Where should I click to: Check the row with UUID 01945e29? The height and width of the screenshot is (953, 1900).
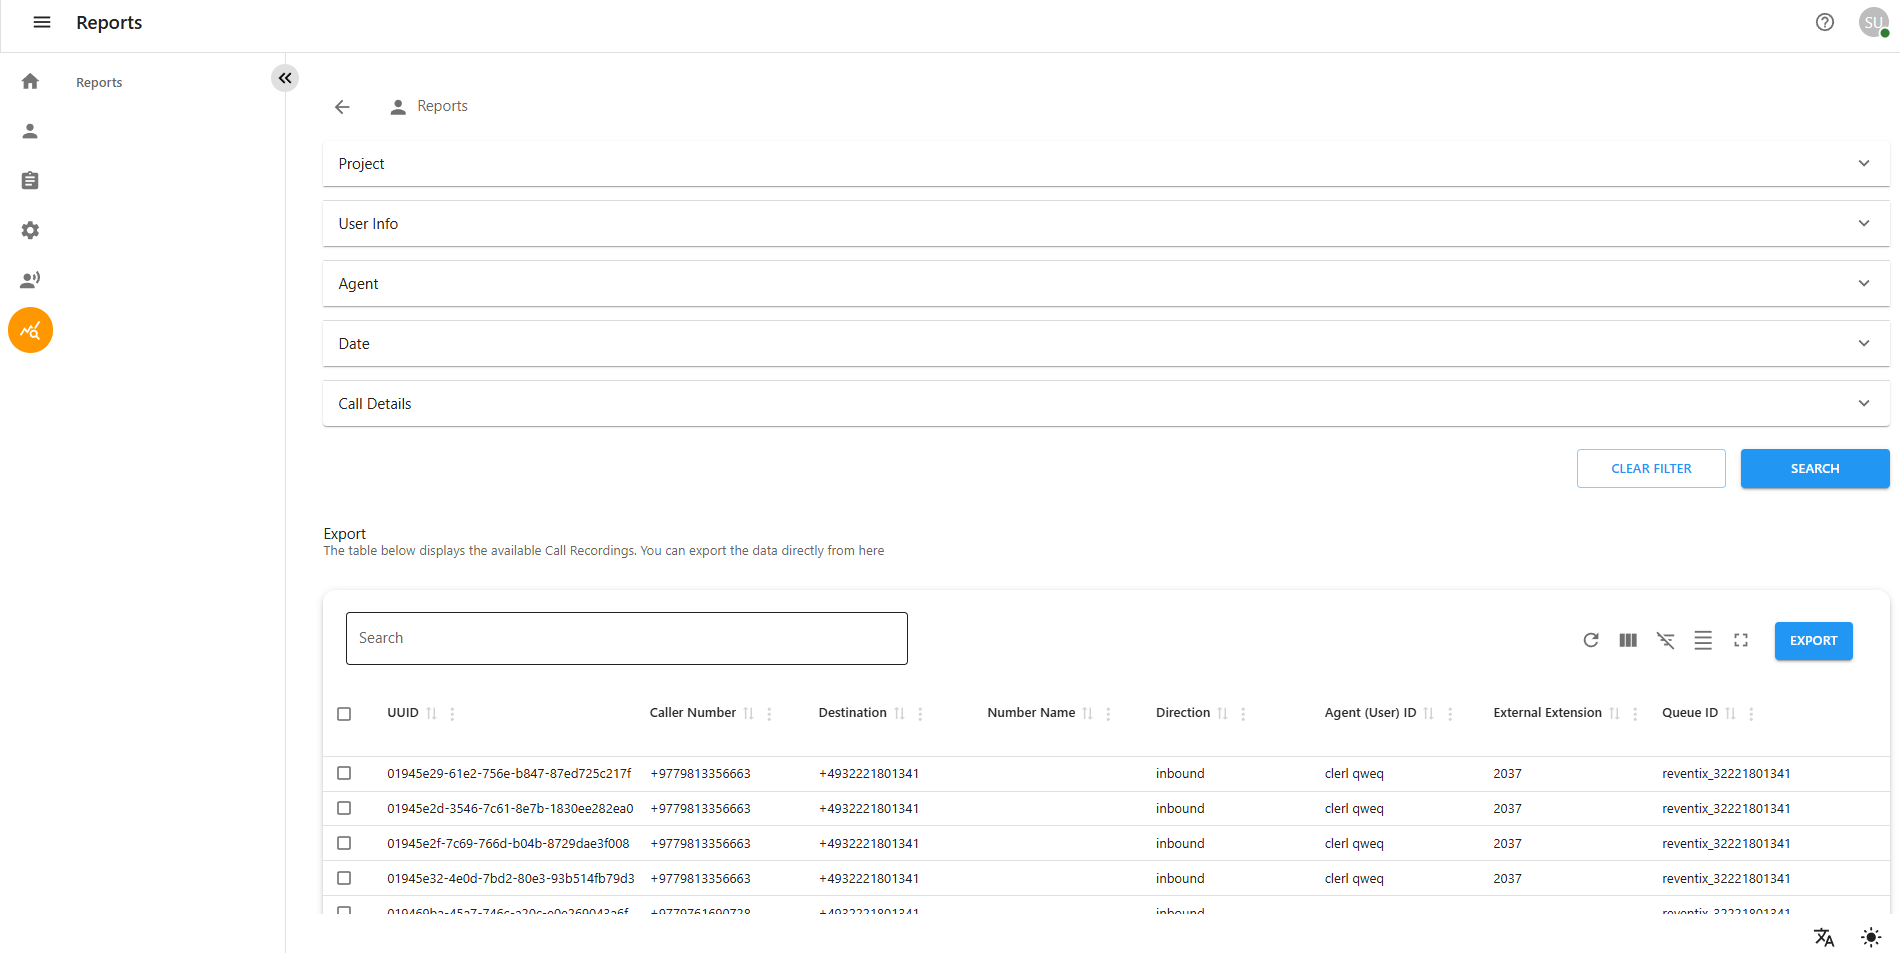[344, 773]
